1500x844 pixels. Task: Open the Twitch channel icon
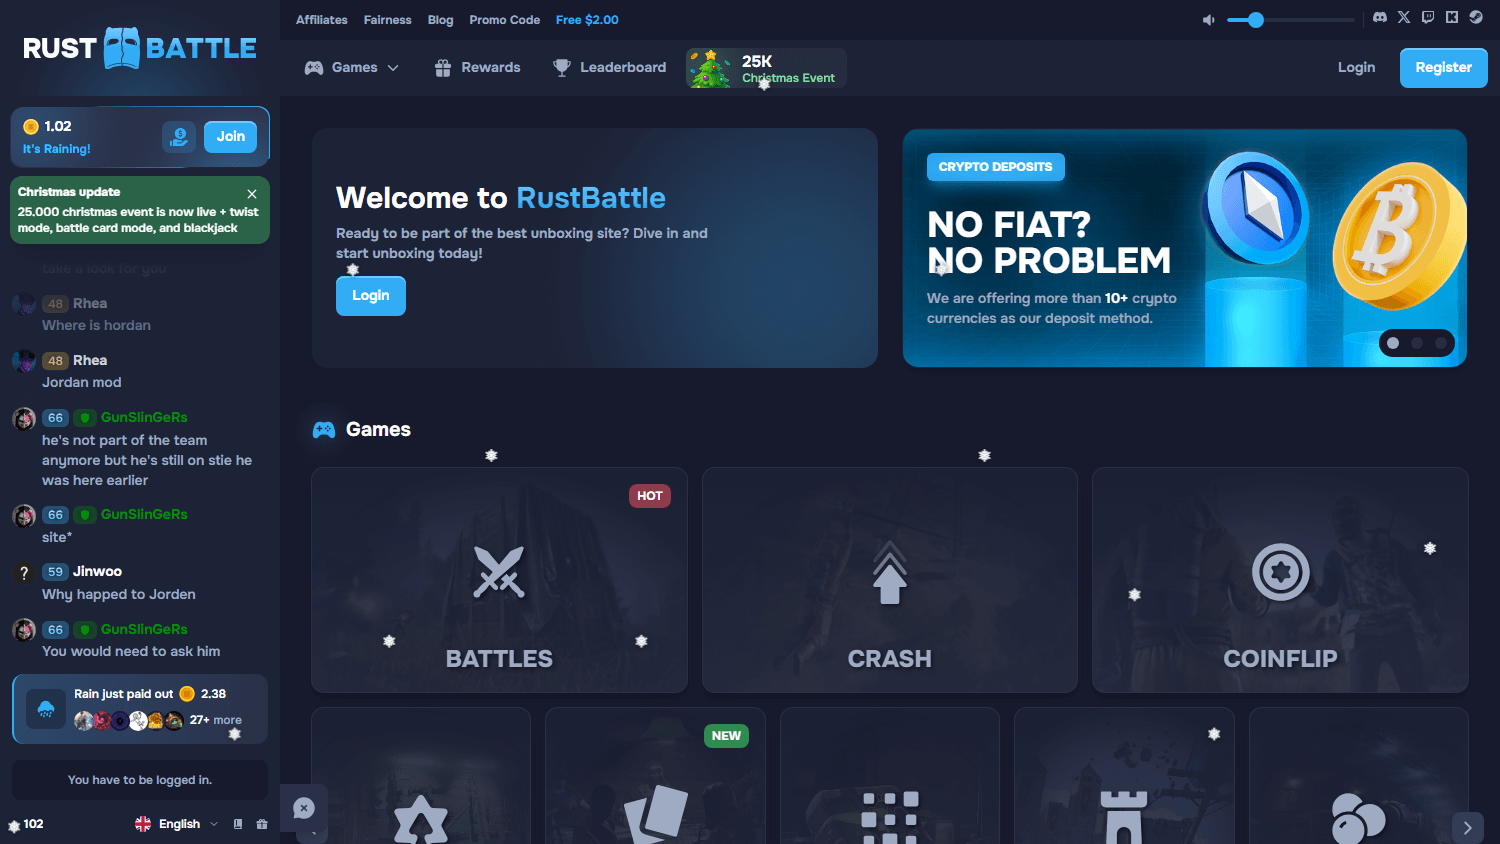(x=1428, y=17)
